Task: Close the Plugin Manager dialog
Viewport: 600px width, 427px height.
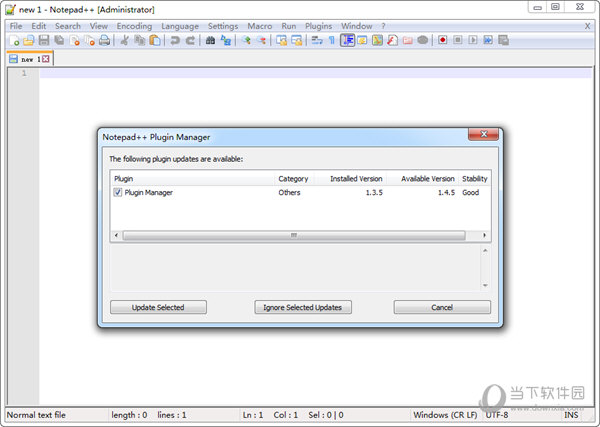Action: [484, 134]
